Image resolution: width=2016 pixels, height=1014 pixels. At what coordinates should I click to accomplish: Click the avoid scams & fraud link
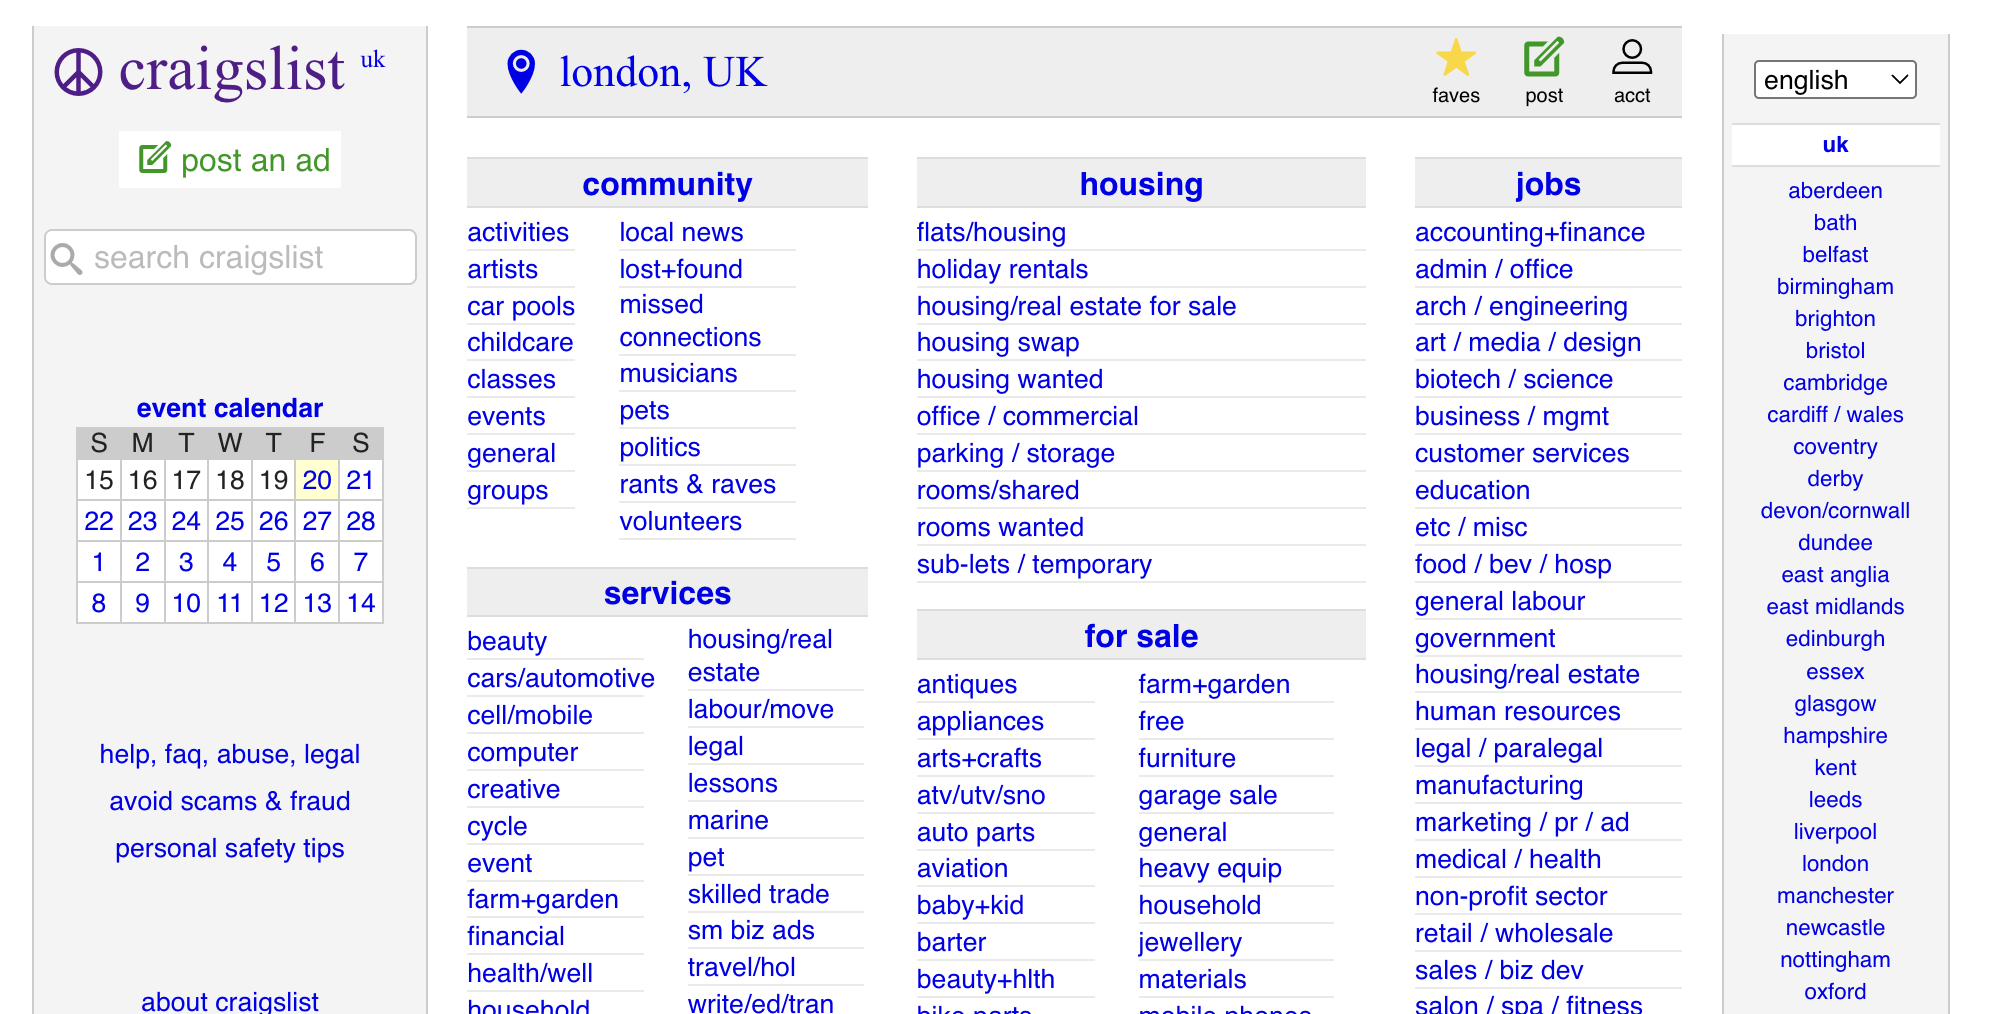[x=230, y=801]
